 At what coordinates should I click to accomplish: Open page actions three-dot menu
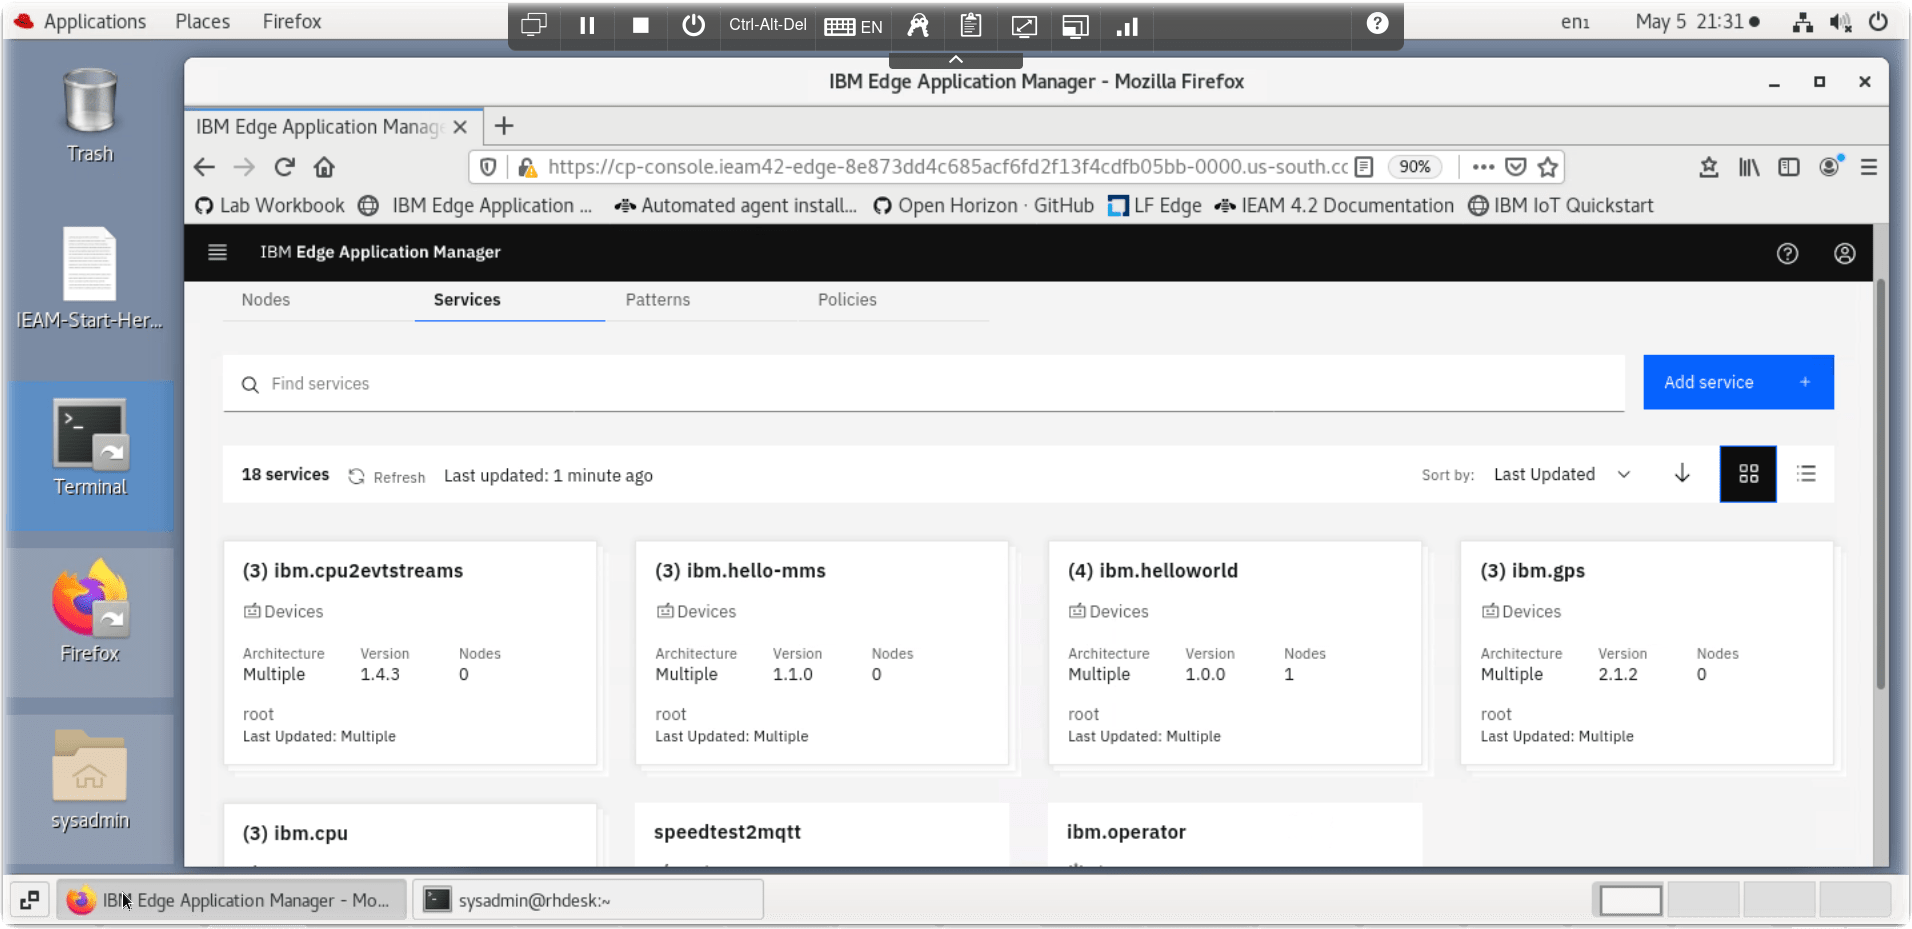click(1483, 167)
